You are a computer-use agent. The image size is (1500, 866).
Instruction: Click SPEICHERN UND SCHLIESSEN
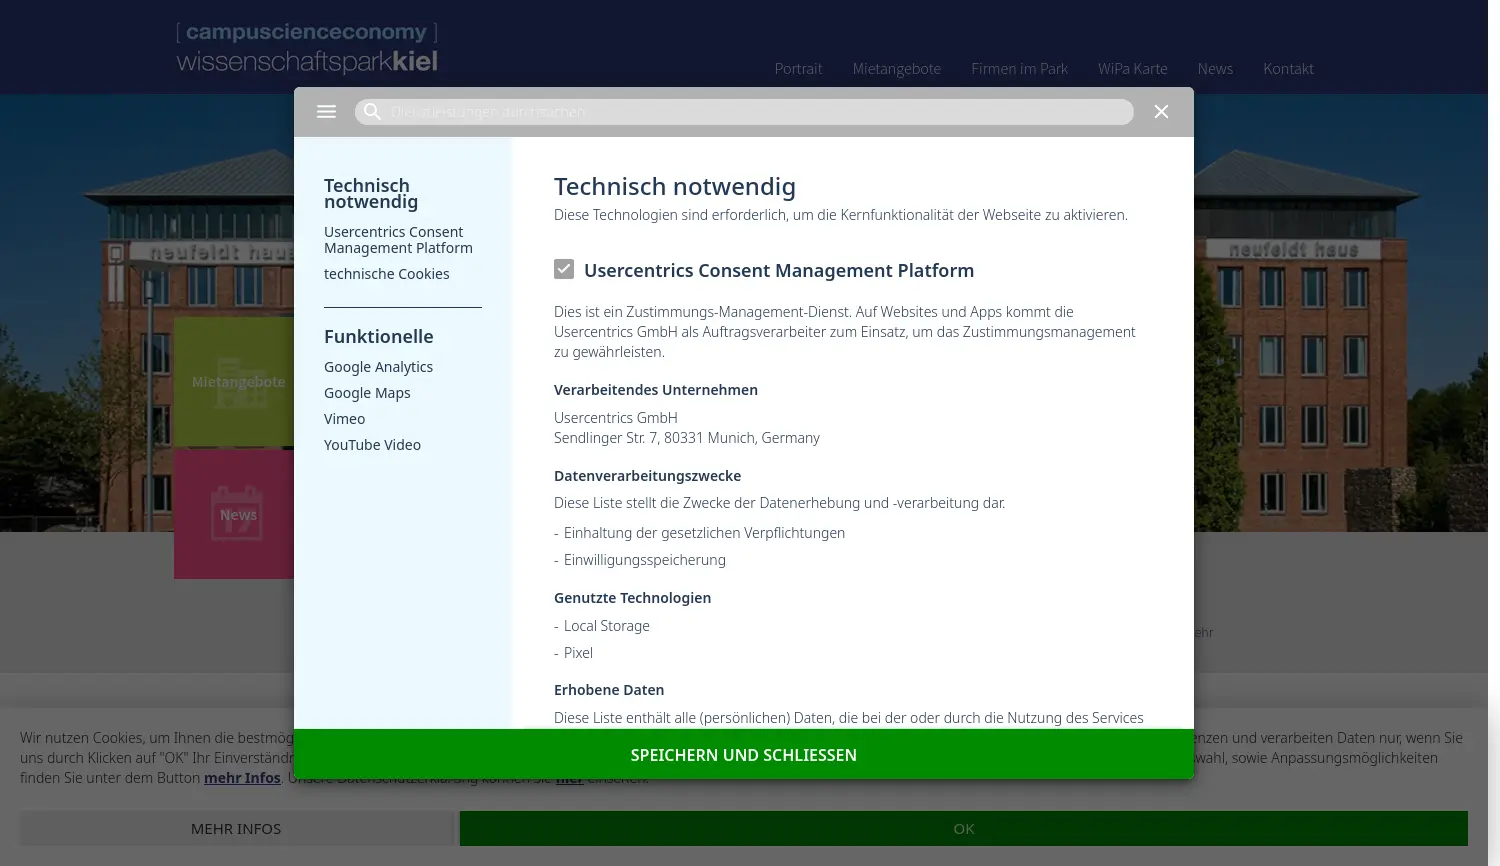(x=744, y=754)
